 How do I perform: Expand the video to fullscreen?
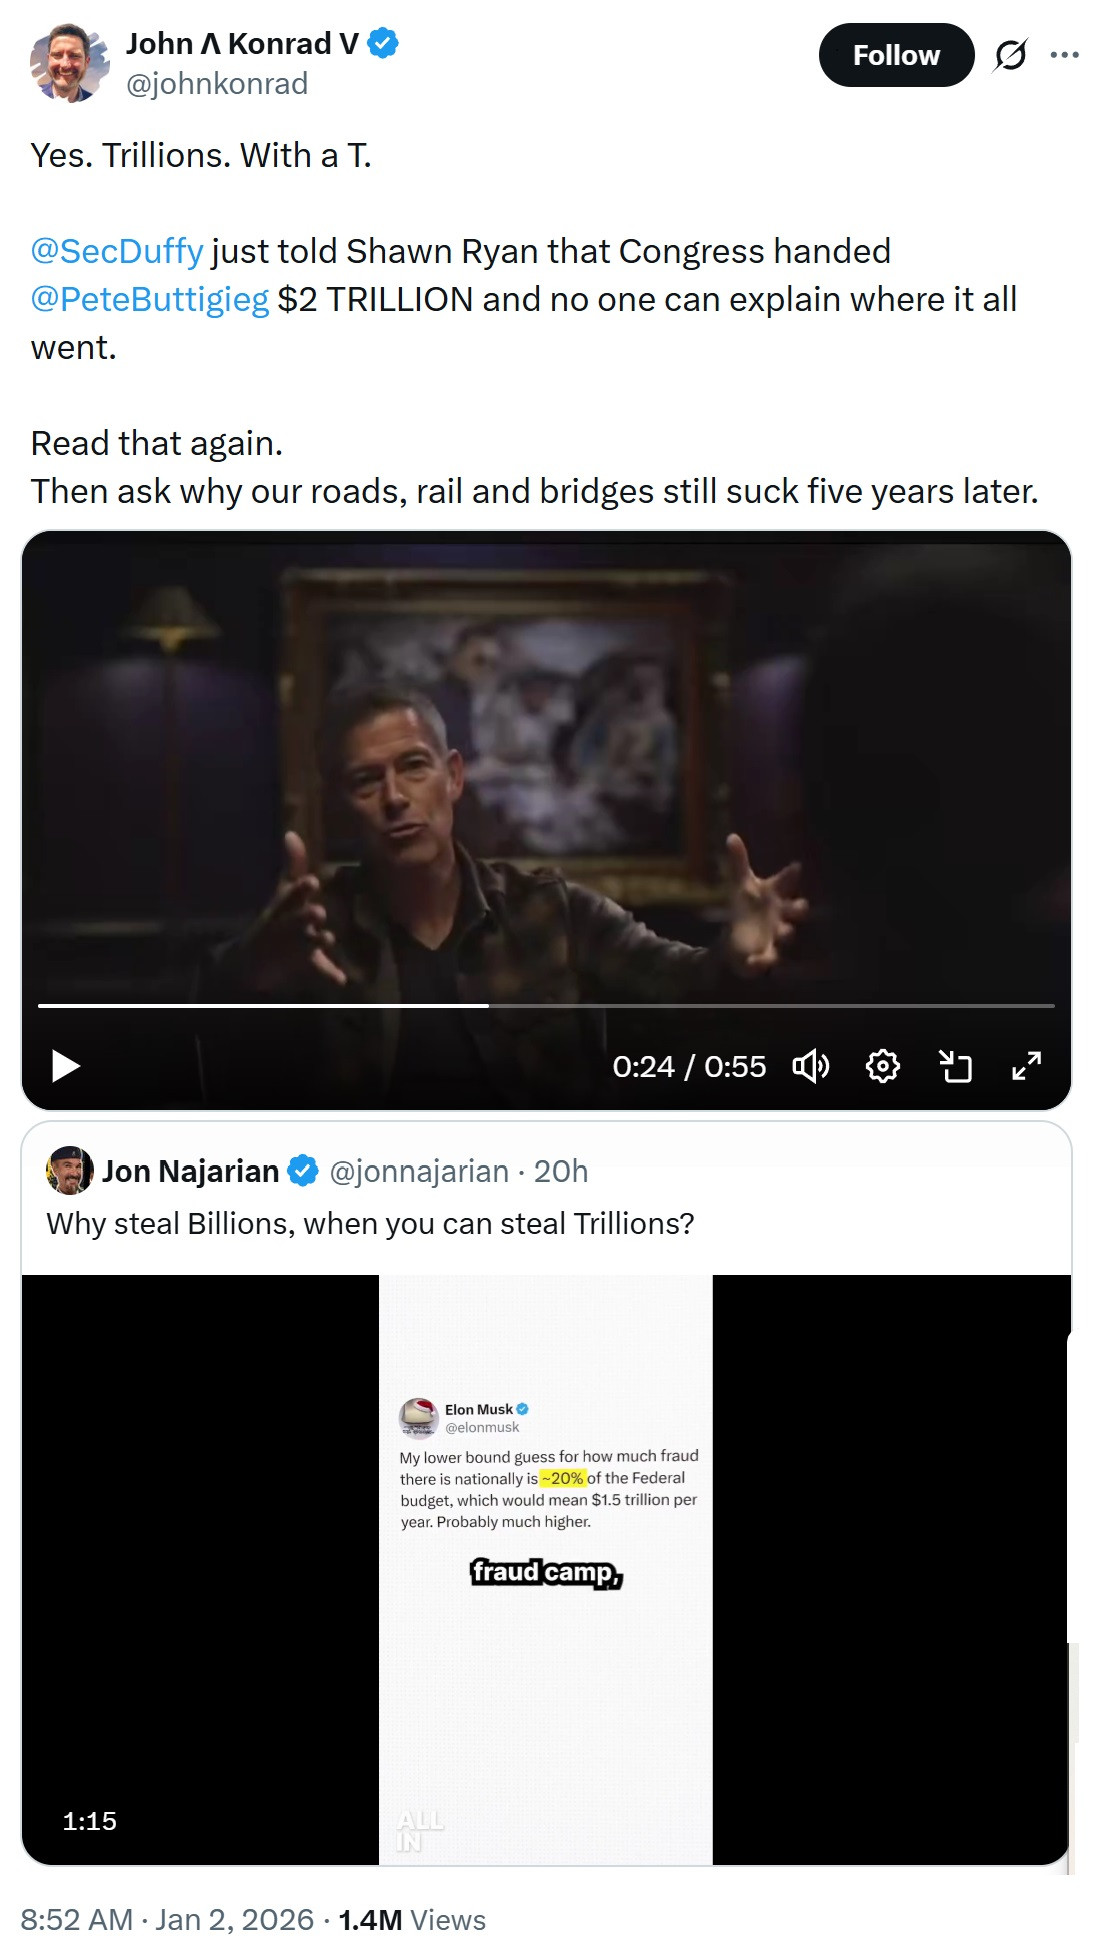[1027, 1066]
